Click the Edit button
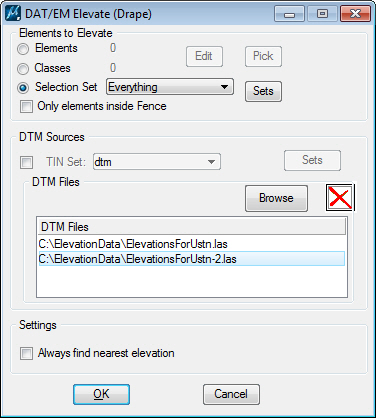The width and height of the screenshot is (376, 418). coord(204,56)
